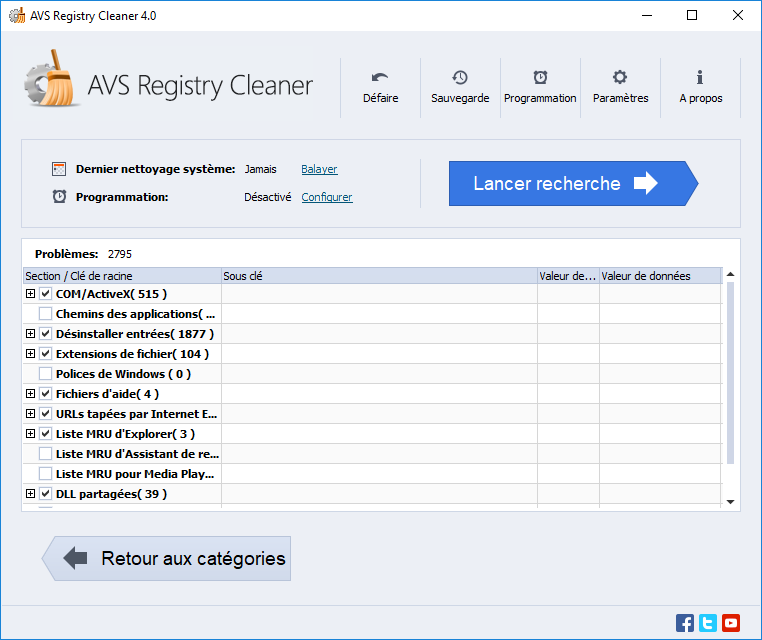Click the vertical scrollbar thumb

pyautogui.click(x=730, y=372)
